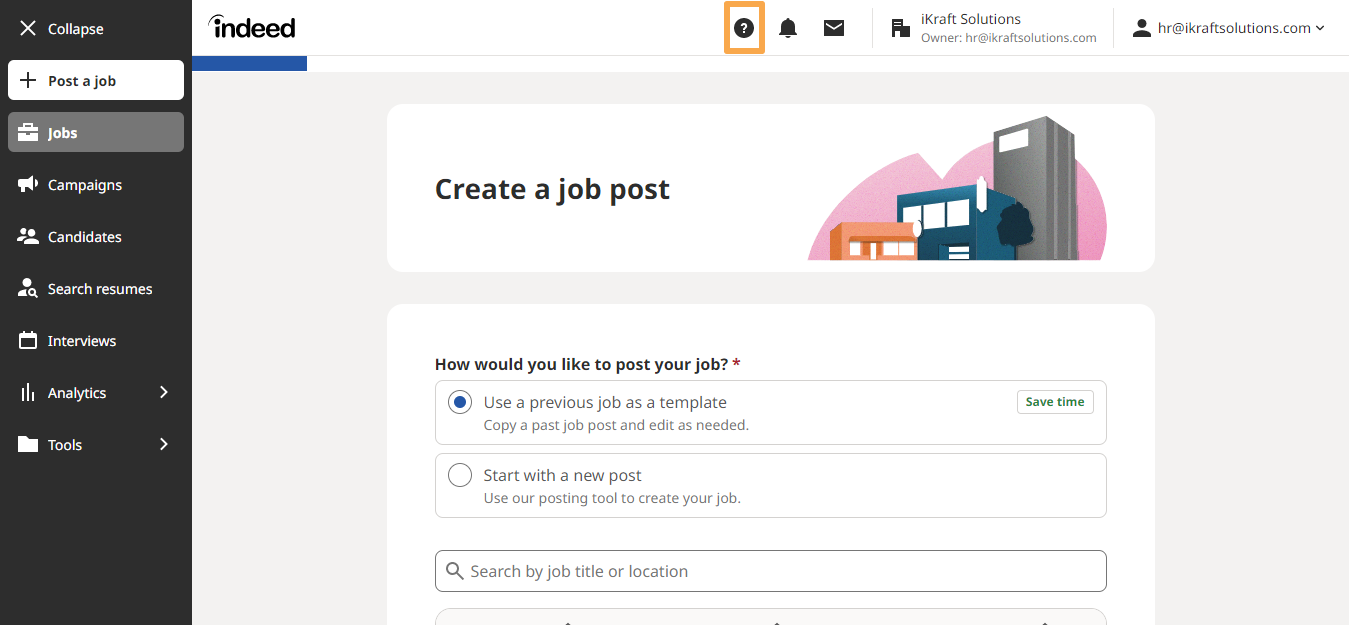Click the Indeed logo
1349x625 pixels.
252,27
